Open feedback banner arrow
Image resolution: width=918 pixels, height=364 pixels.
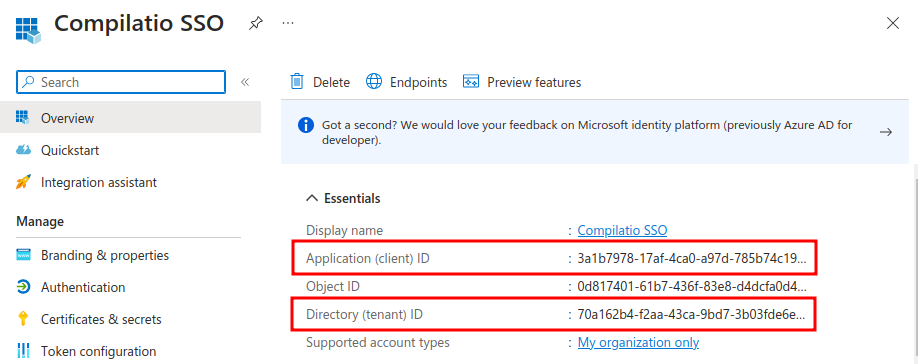tap(886, 132)
